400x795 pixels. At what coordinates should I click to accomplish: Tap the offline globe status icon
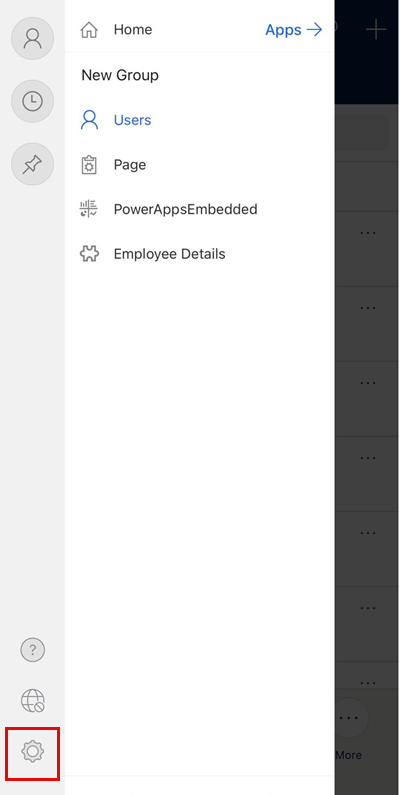point(32,701)
